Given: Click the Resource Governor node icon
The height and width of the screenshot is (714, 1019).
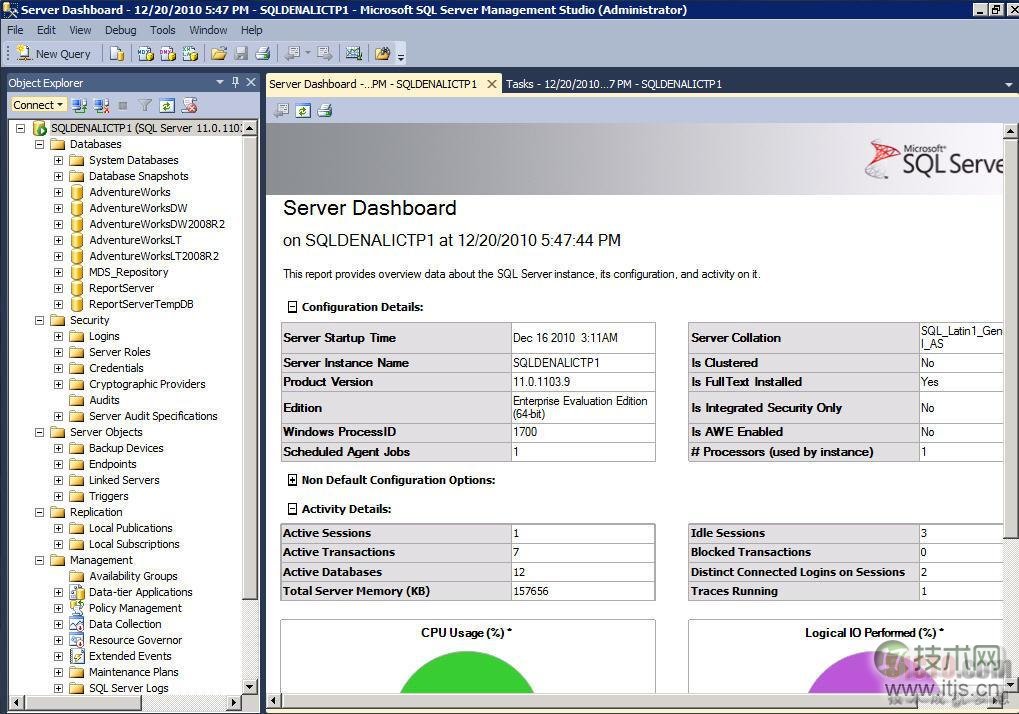Looking at the screenshot, I should [77, 640].
